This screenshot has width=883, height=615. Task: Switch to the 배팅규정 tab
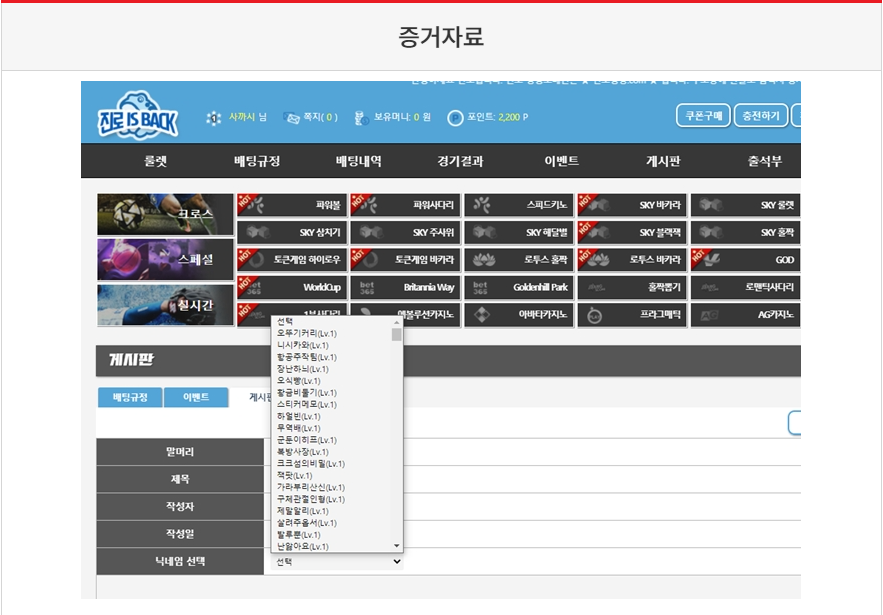tap(130, 397)
